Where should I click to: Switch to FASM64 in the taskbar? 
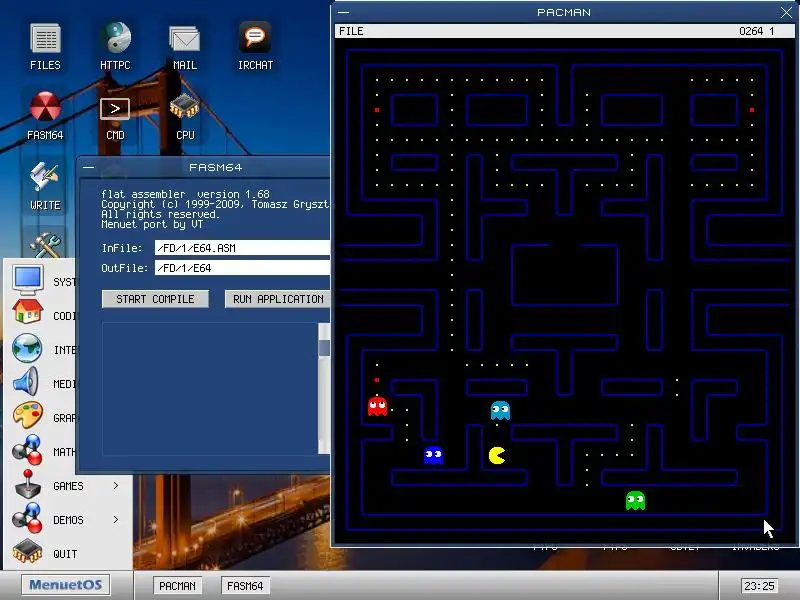pos(245,586)
